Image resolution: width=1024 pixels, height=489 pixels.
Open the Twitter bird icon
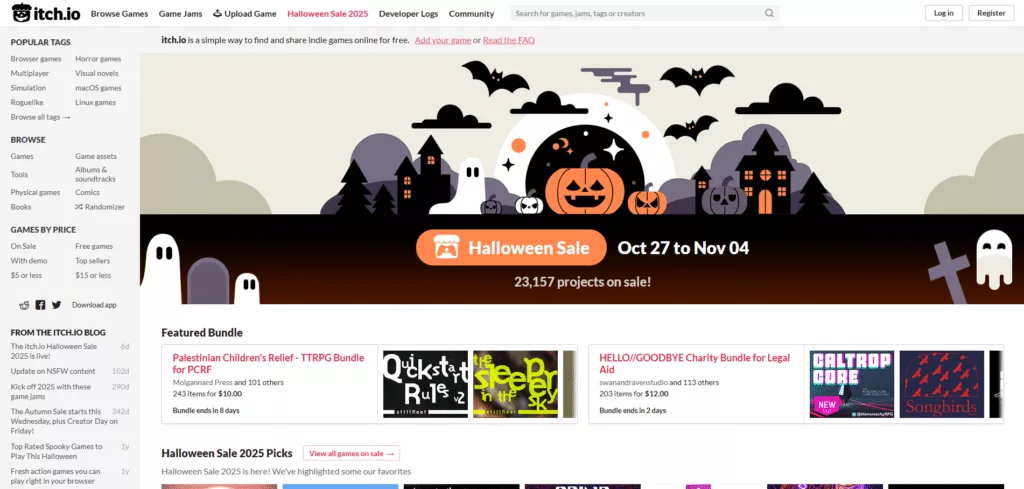[57, 305]
